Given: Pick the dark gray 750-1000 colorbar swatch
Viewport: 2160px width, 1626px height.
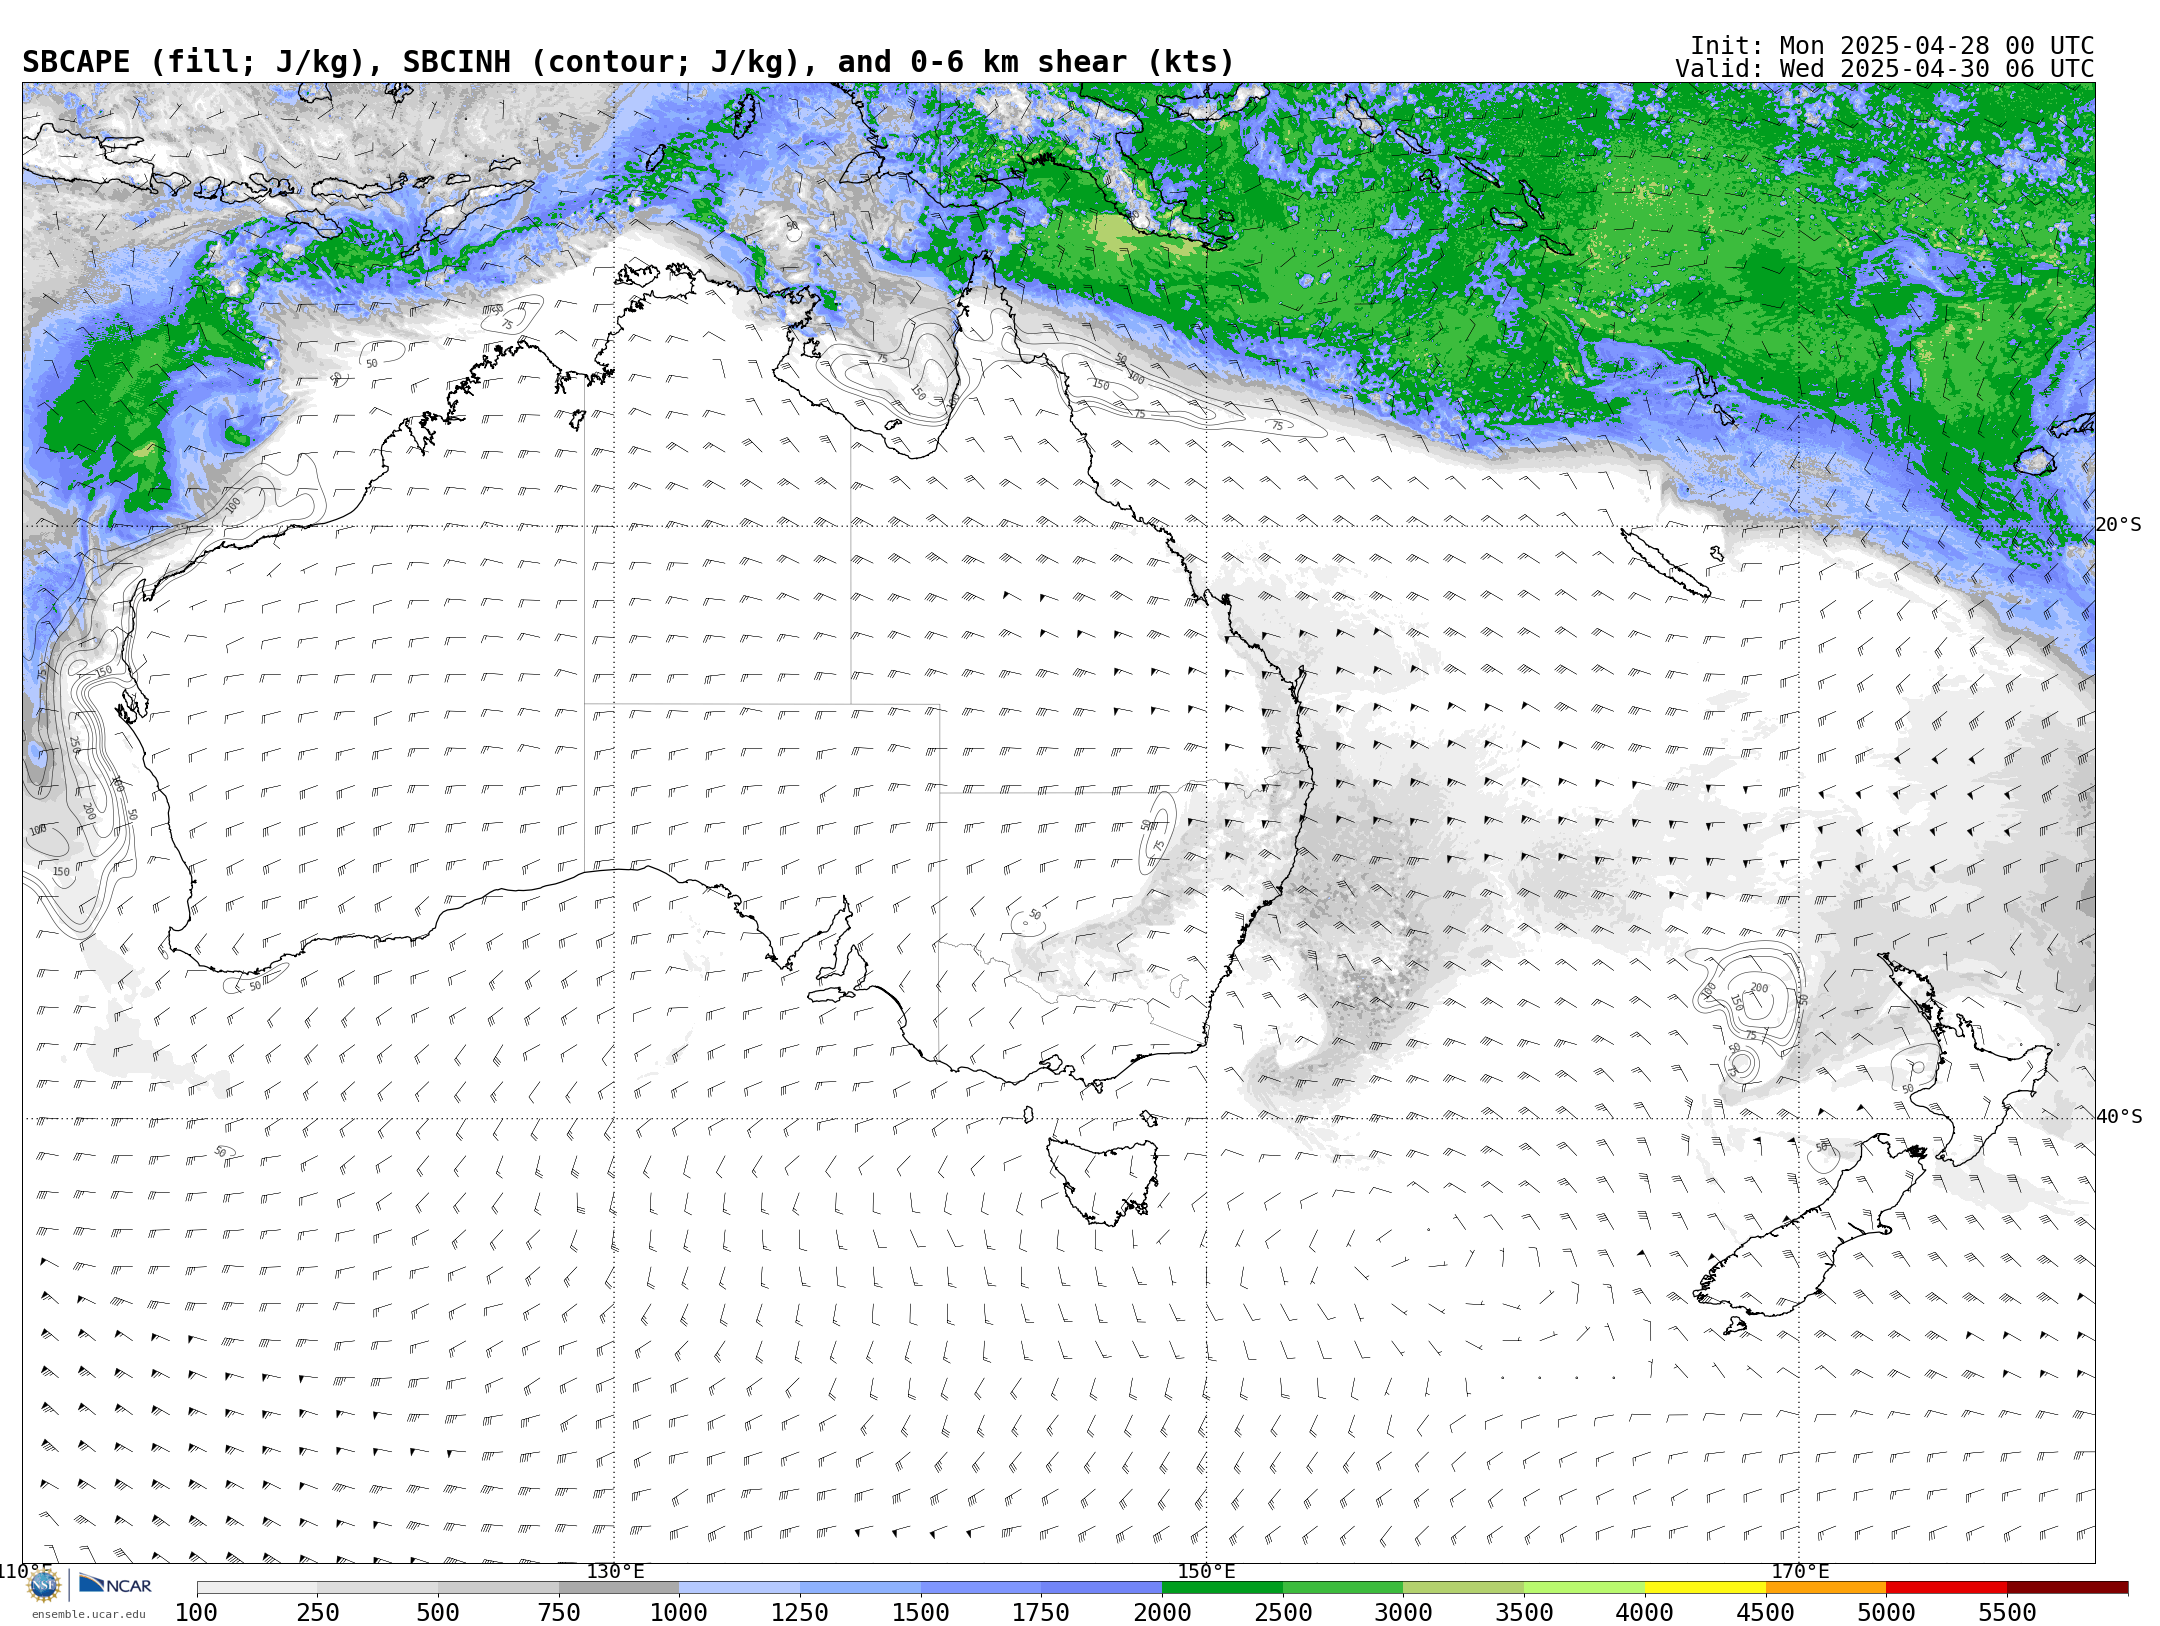Looking at the screenshot, I should pyautogui.click(x=619, y=1588).
